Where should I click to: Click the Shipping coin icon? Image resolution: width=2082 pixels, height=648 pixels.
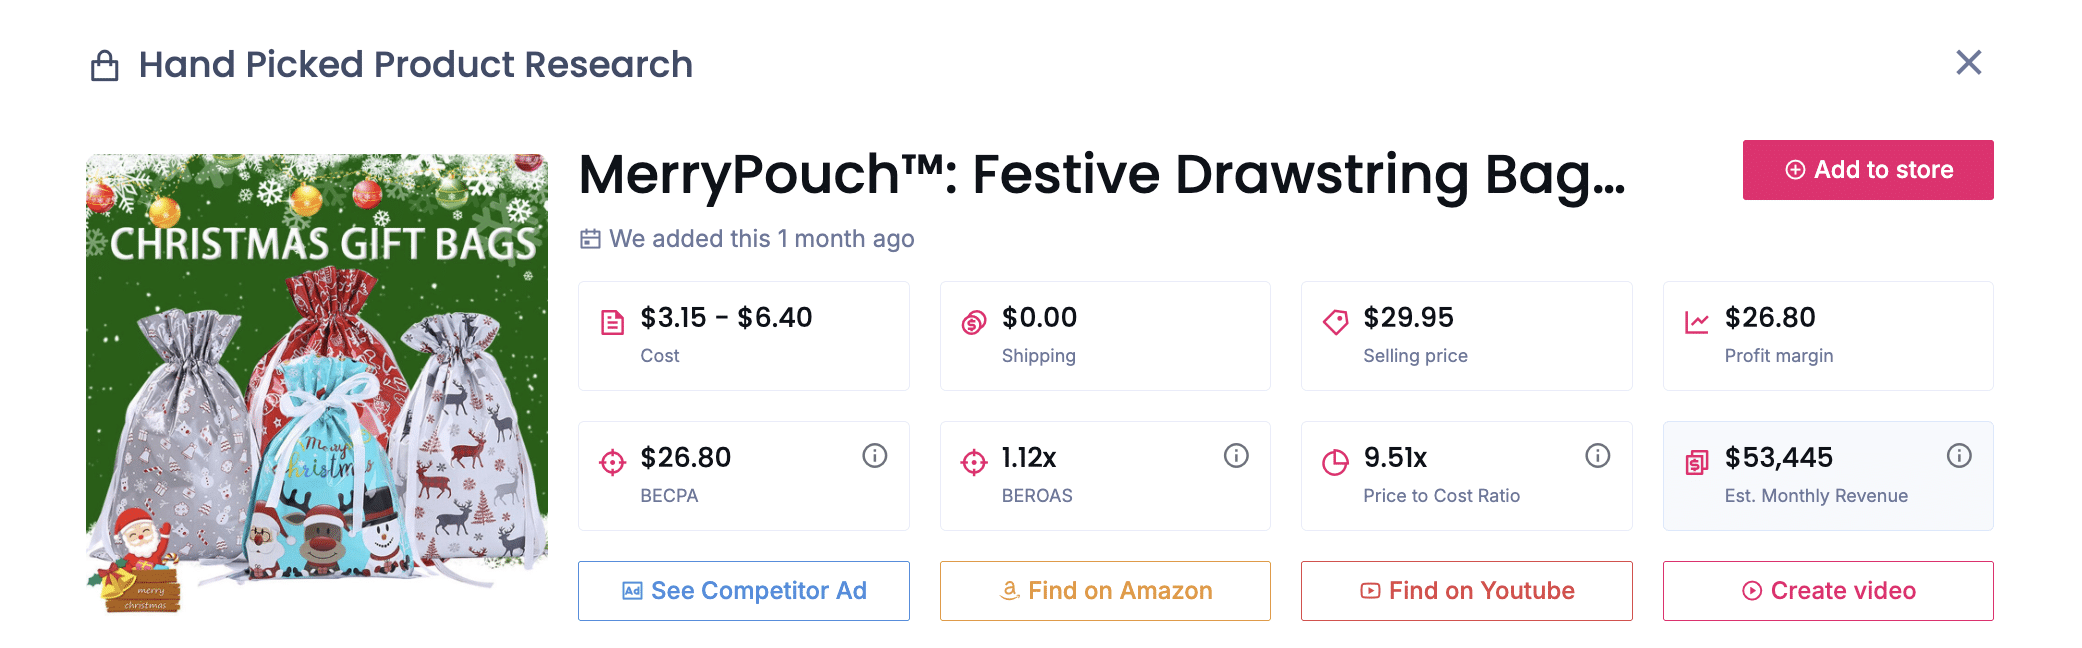(x=974, y=322)
